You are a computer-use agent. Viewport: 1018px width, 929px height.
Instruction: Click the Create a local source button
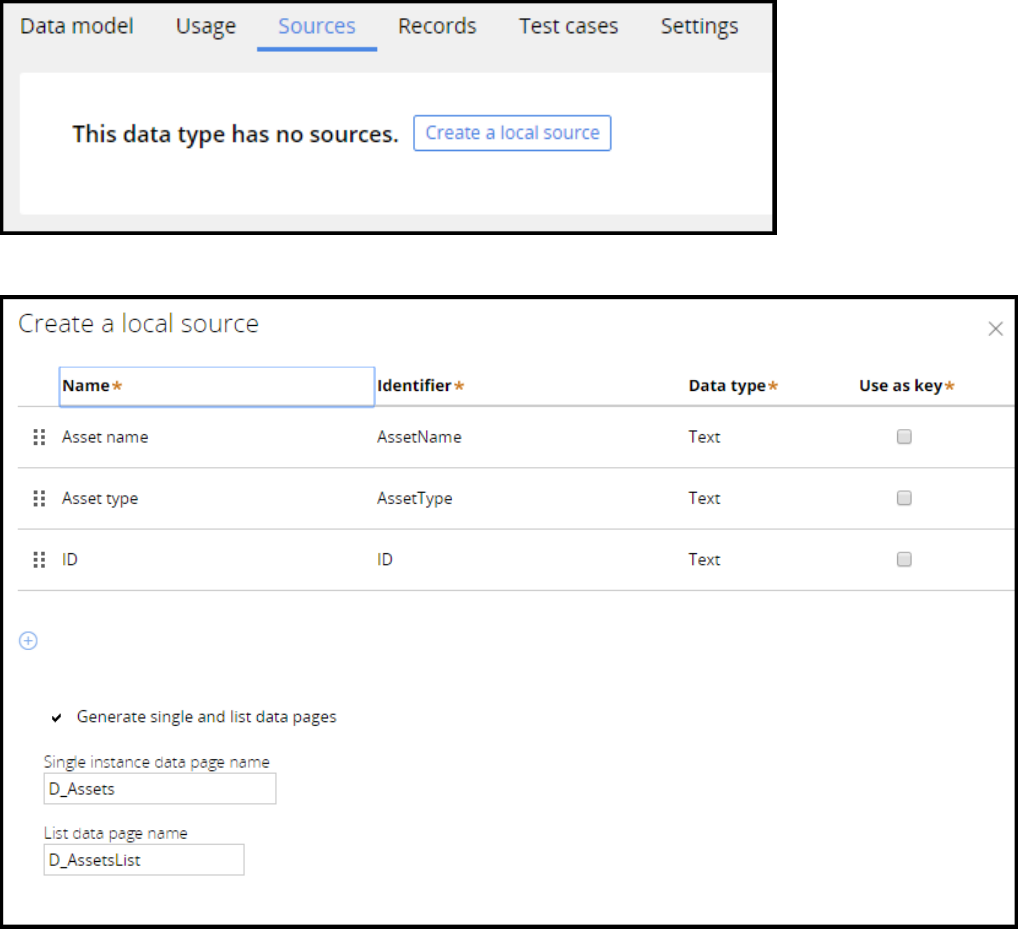(512, 133)
